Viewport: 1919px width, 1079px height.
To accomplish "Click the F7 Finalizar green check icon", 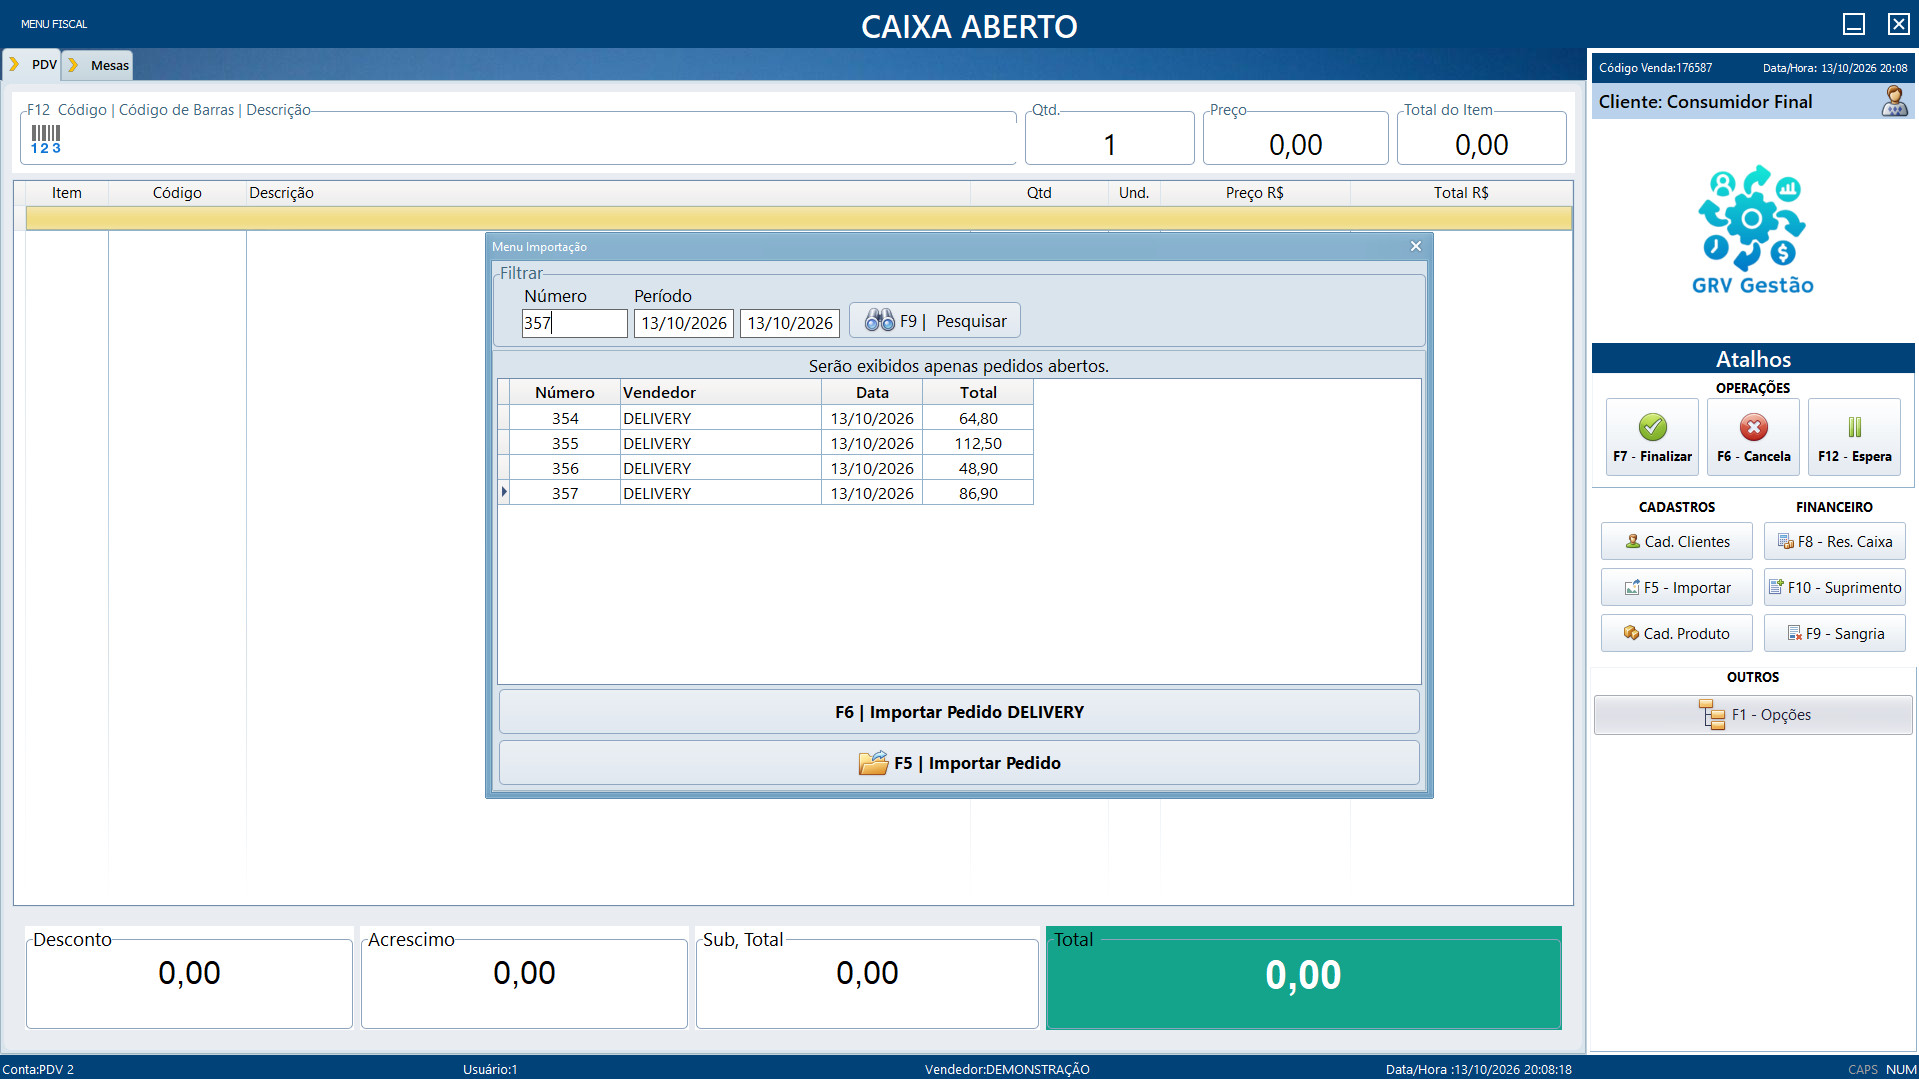I will point(1652,428).
